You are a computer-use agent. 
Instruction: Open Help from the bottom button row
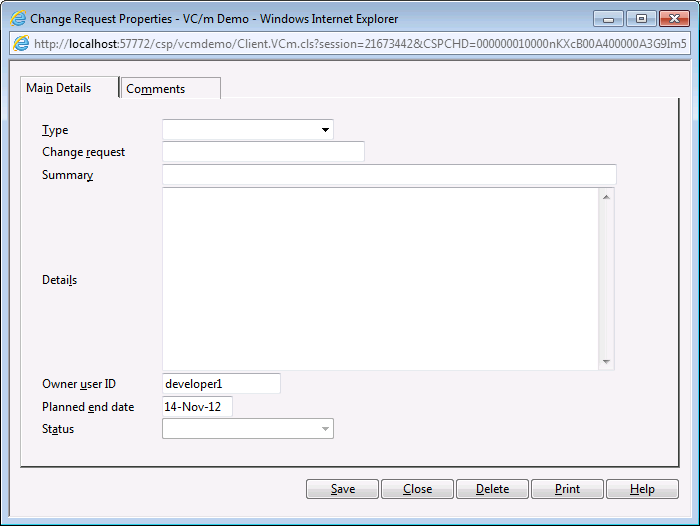tap(642, 489)
